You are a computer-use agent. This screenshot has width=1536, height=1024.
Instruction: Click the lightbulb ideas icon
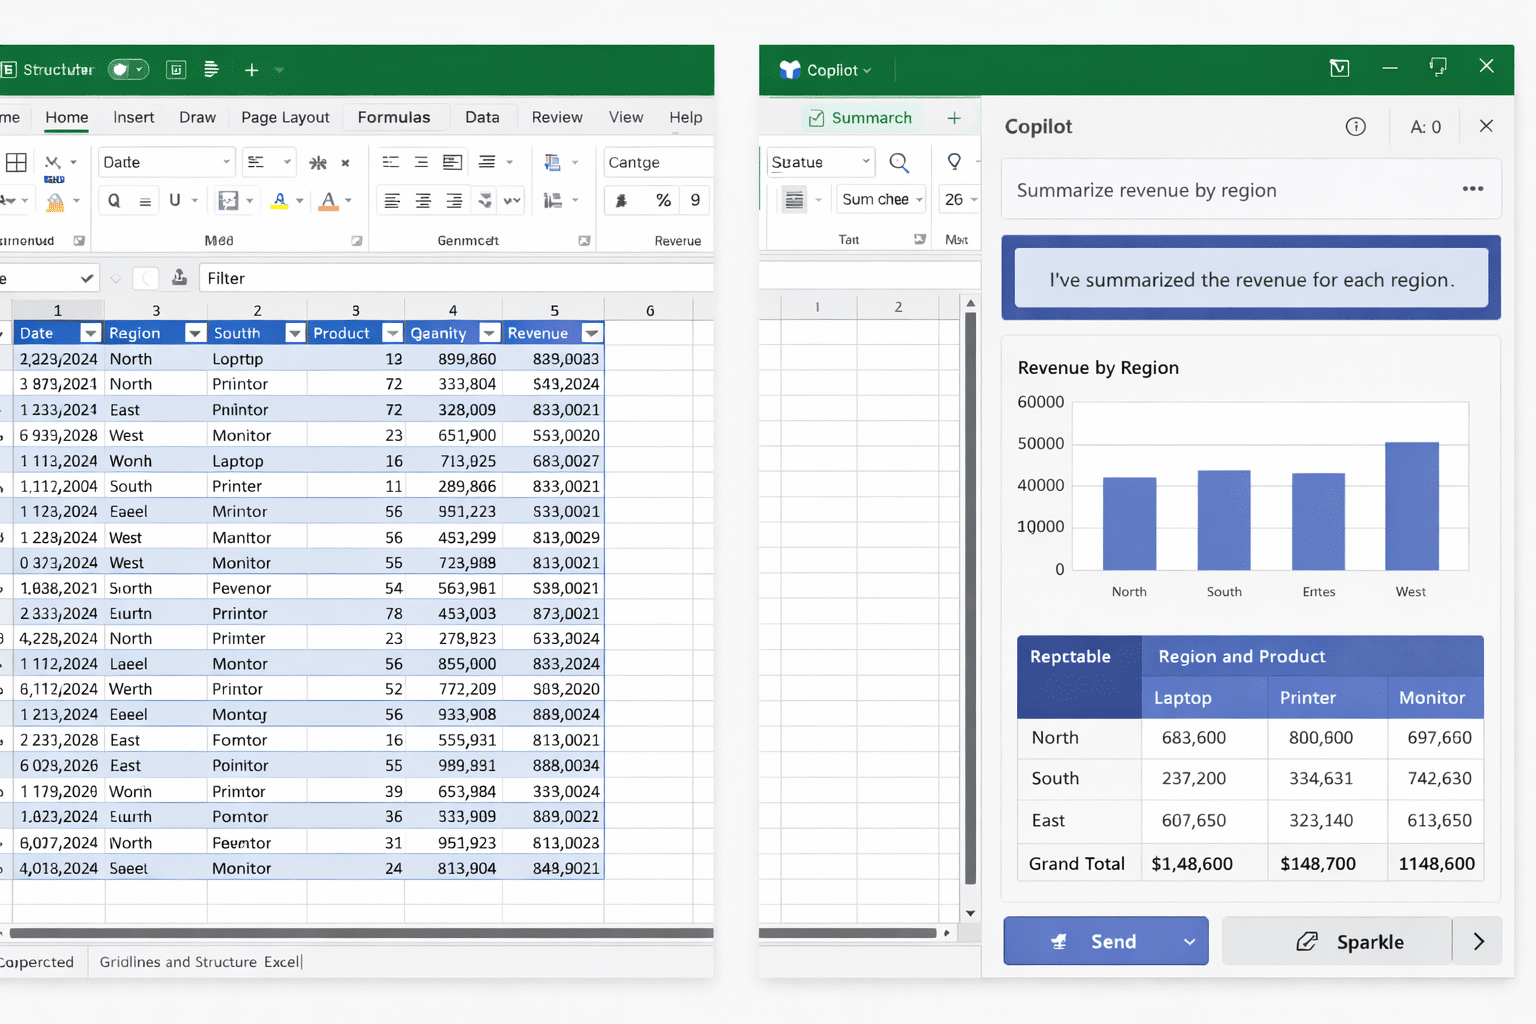954,162
